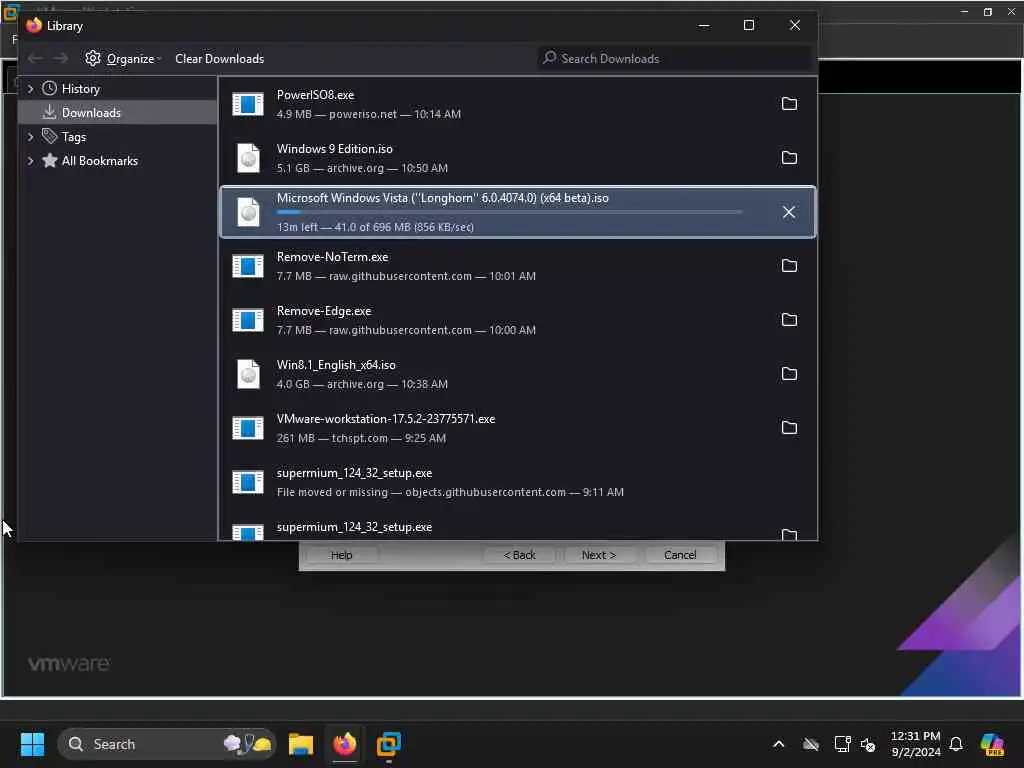Open the notifications bell
Viewport: 1024px width, 768px height.
point(956,744)
